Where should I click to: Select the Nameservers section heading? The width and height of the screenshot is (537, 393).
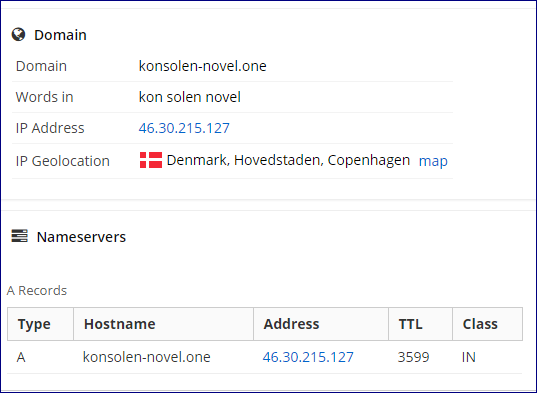coord(81,237)
